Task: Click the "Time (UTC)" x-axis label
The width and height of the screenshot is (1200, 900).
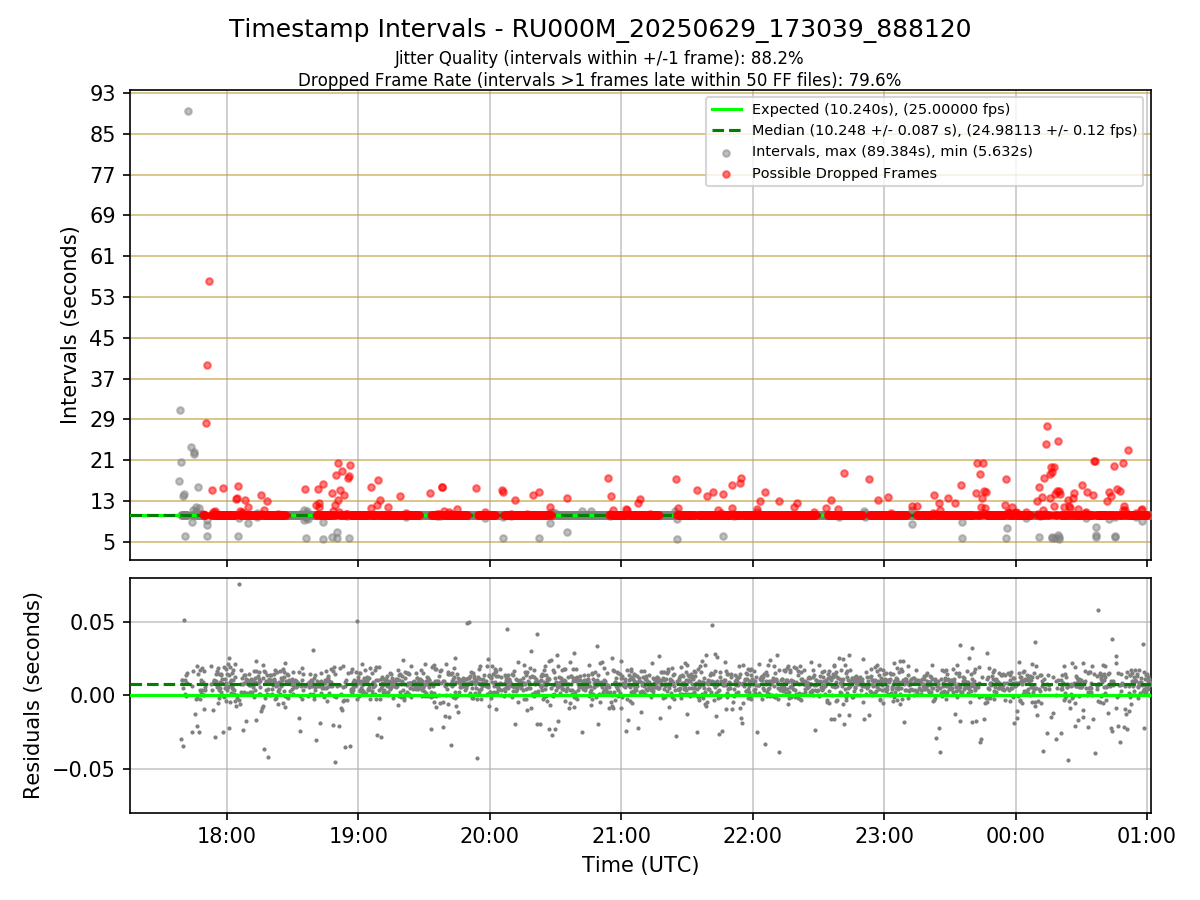Action: click(x=640, y=865)
